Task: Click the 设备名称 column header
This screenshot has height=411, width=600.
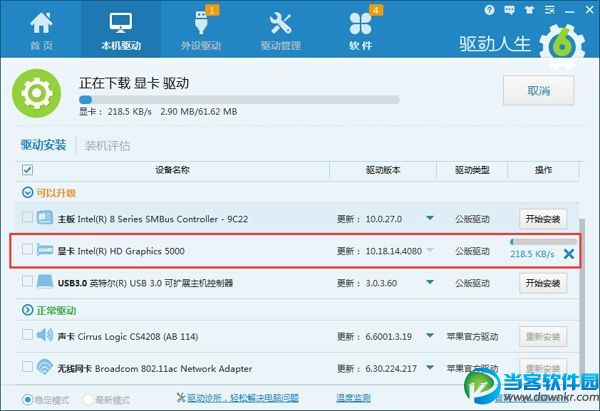Action: pyautogui.click(x=172, y=170)
